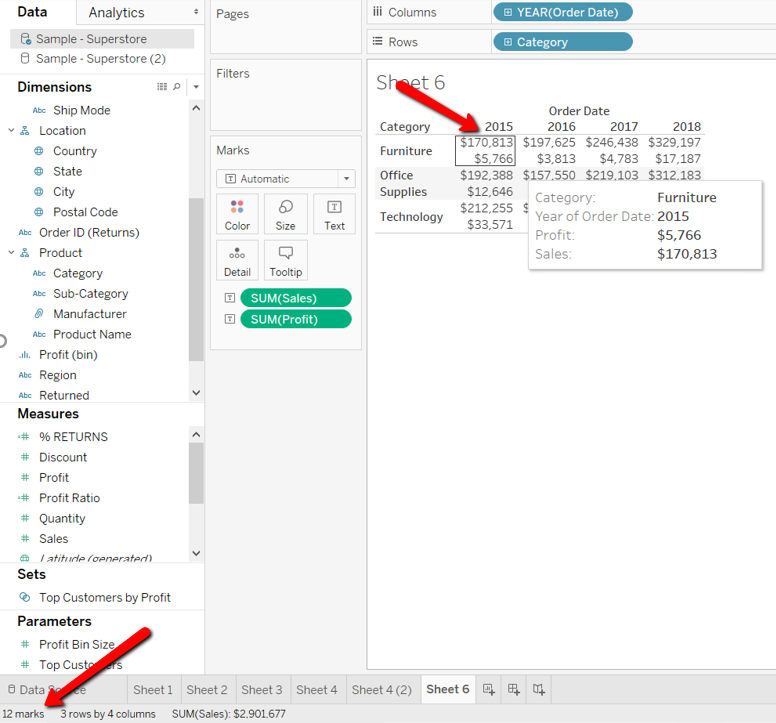Click the histogram icon beside Profit (bin)
Image resolution: width=776 pixels, height=723 pixels.
point(25,355)
